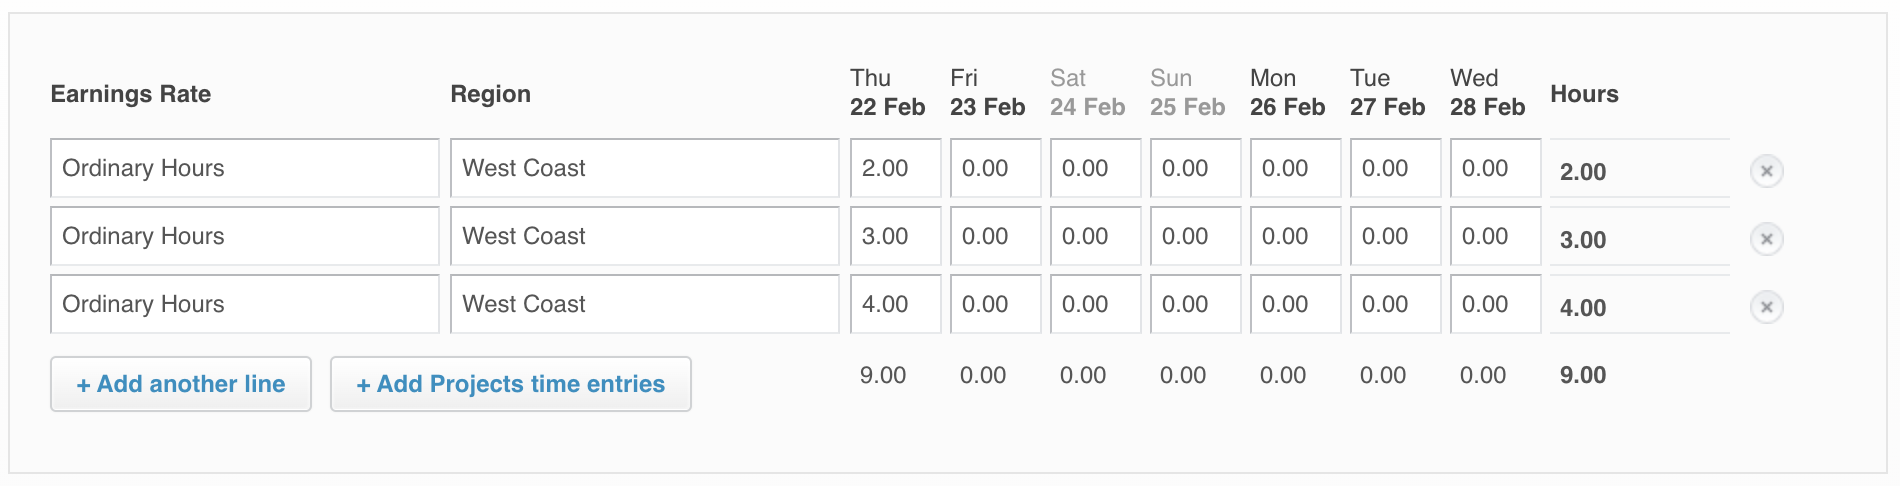This screenshot has height=486, width=1900.
Task: Click Add Projects time entries button
Action: tap(510, 384)
